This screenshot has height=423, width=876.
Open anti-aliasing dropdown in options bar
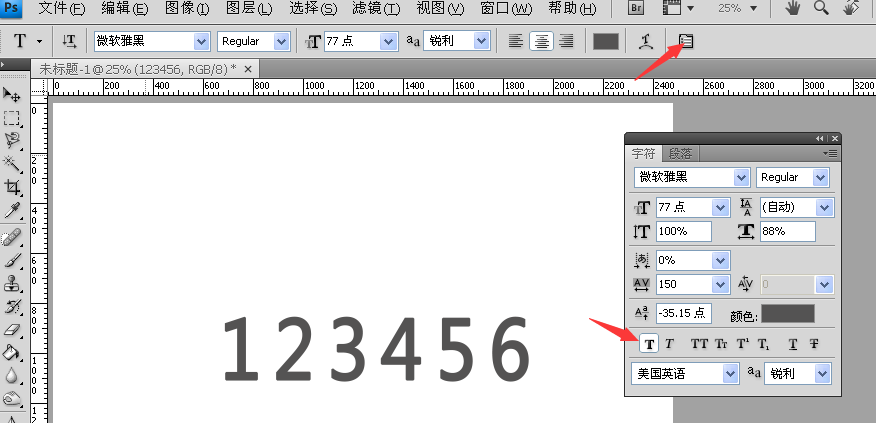[482, 41]
